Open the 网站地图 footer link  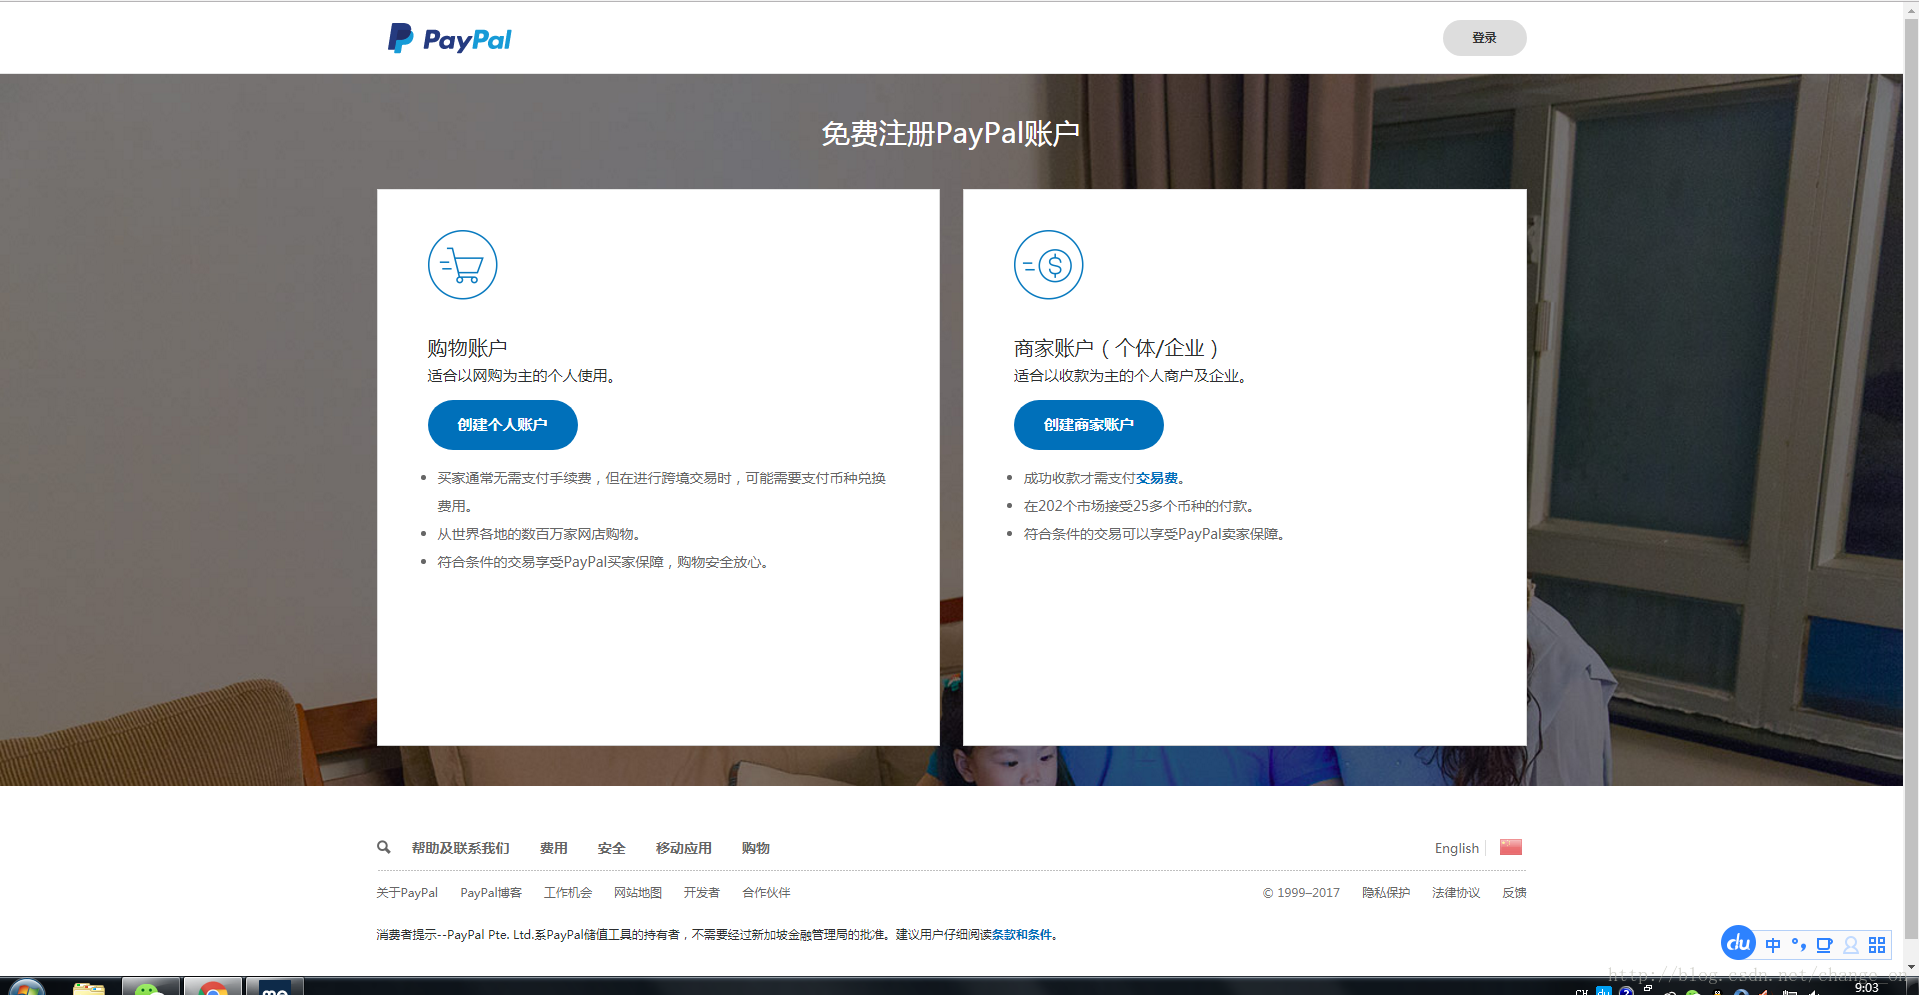click(x=638, y=893)
